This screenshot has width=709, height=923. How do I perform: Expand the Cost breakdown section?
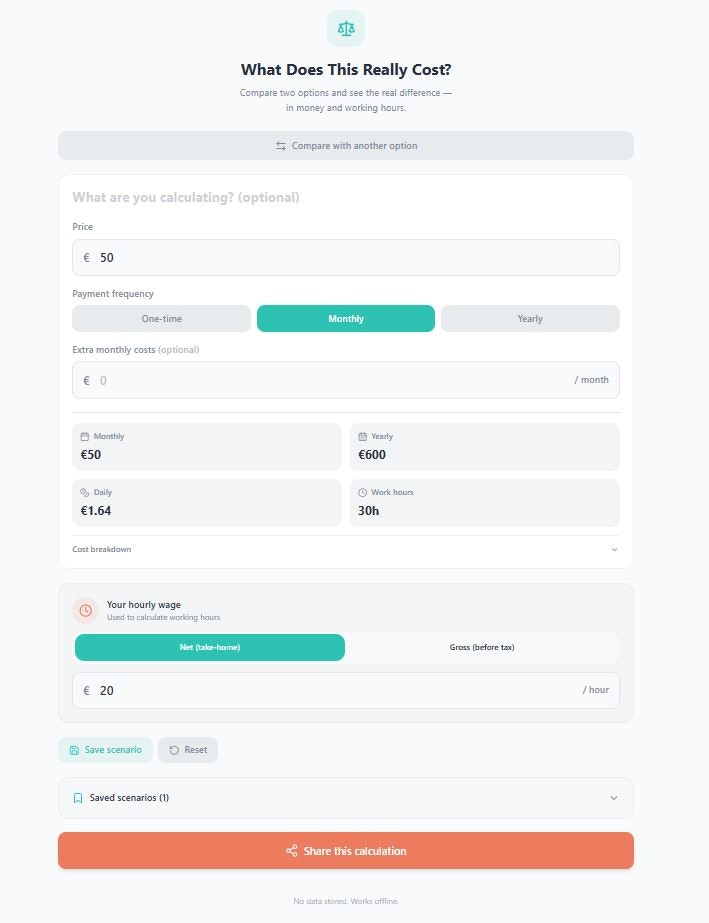pyautogui.click(x=345, y=549)
